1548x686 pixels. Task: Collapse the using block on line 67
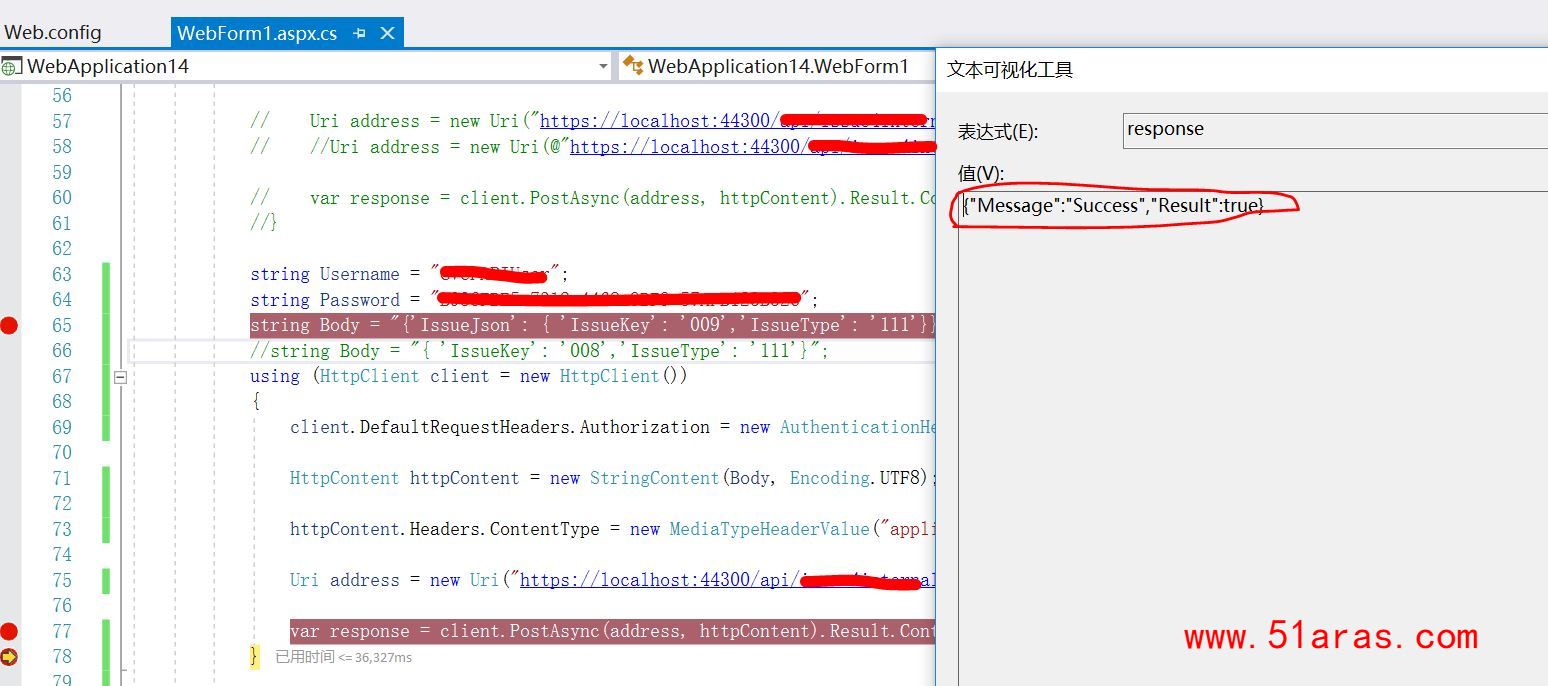pos(120,377)
